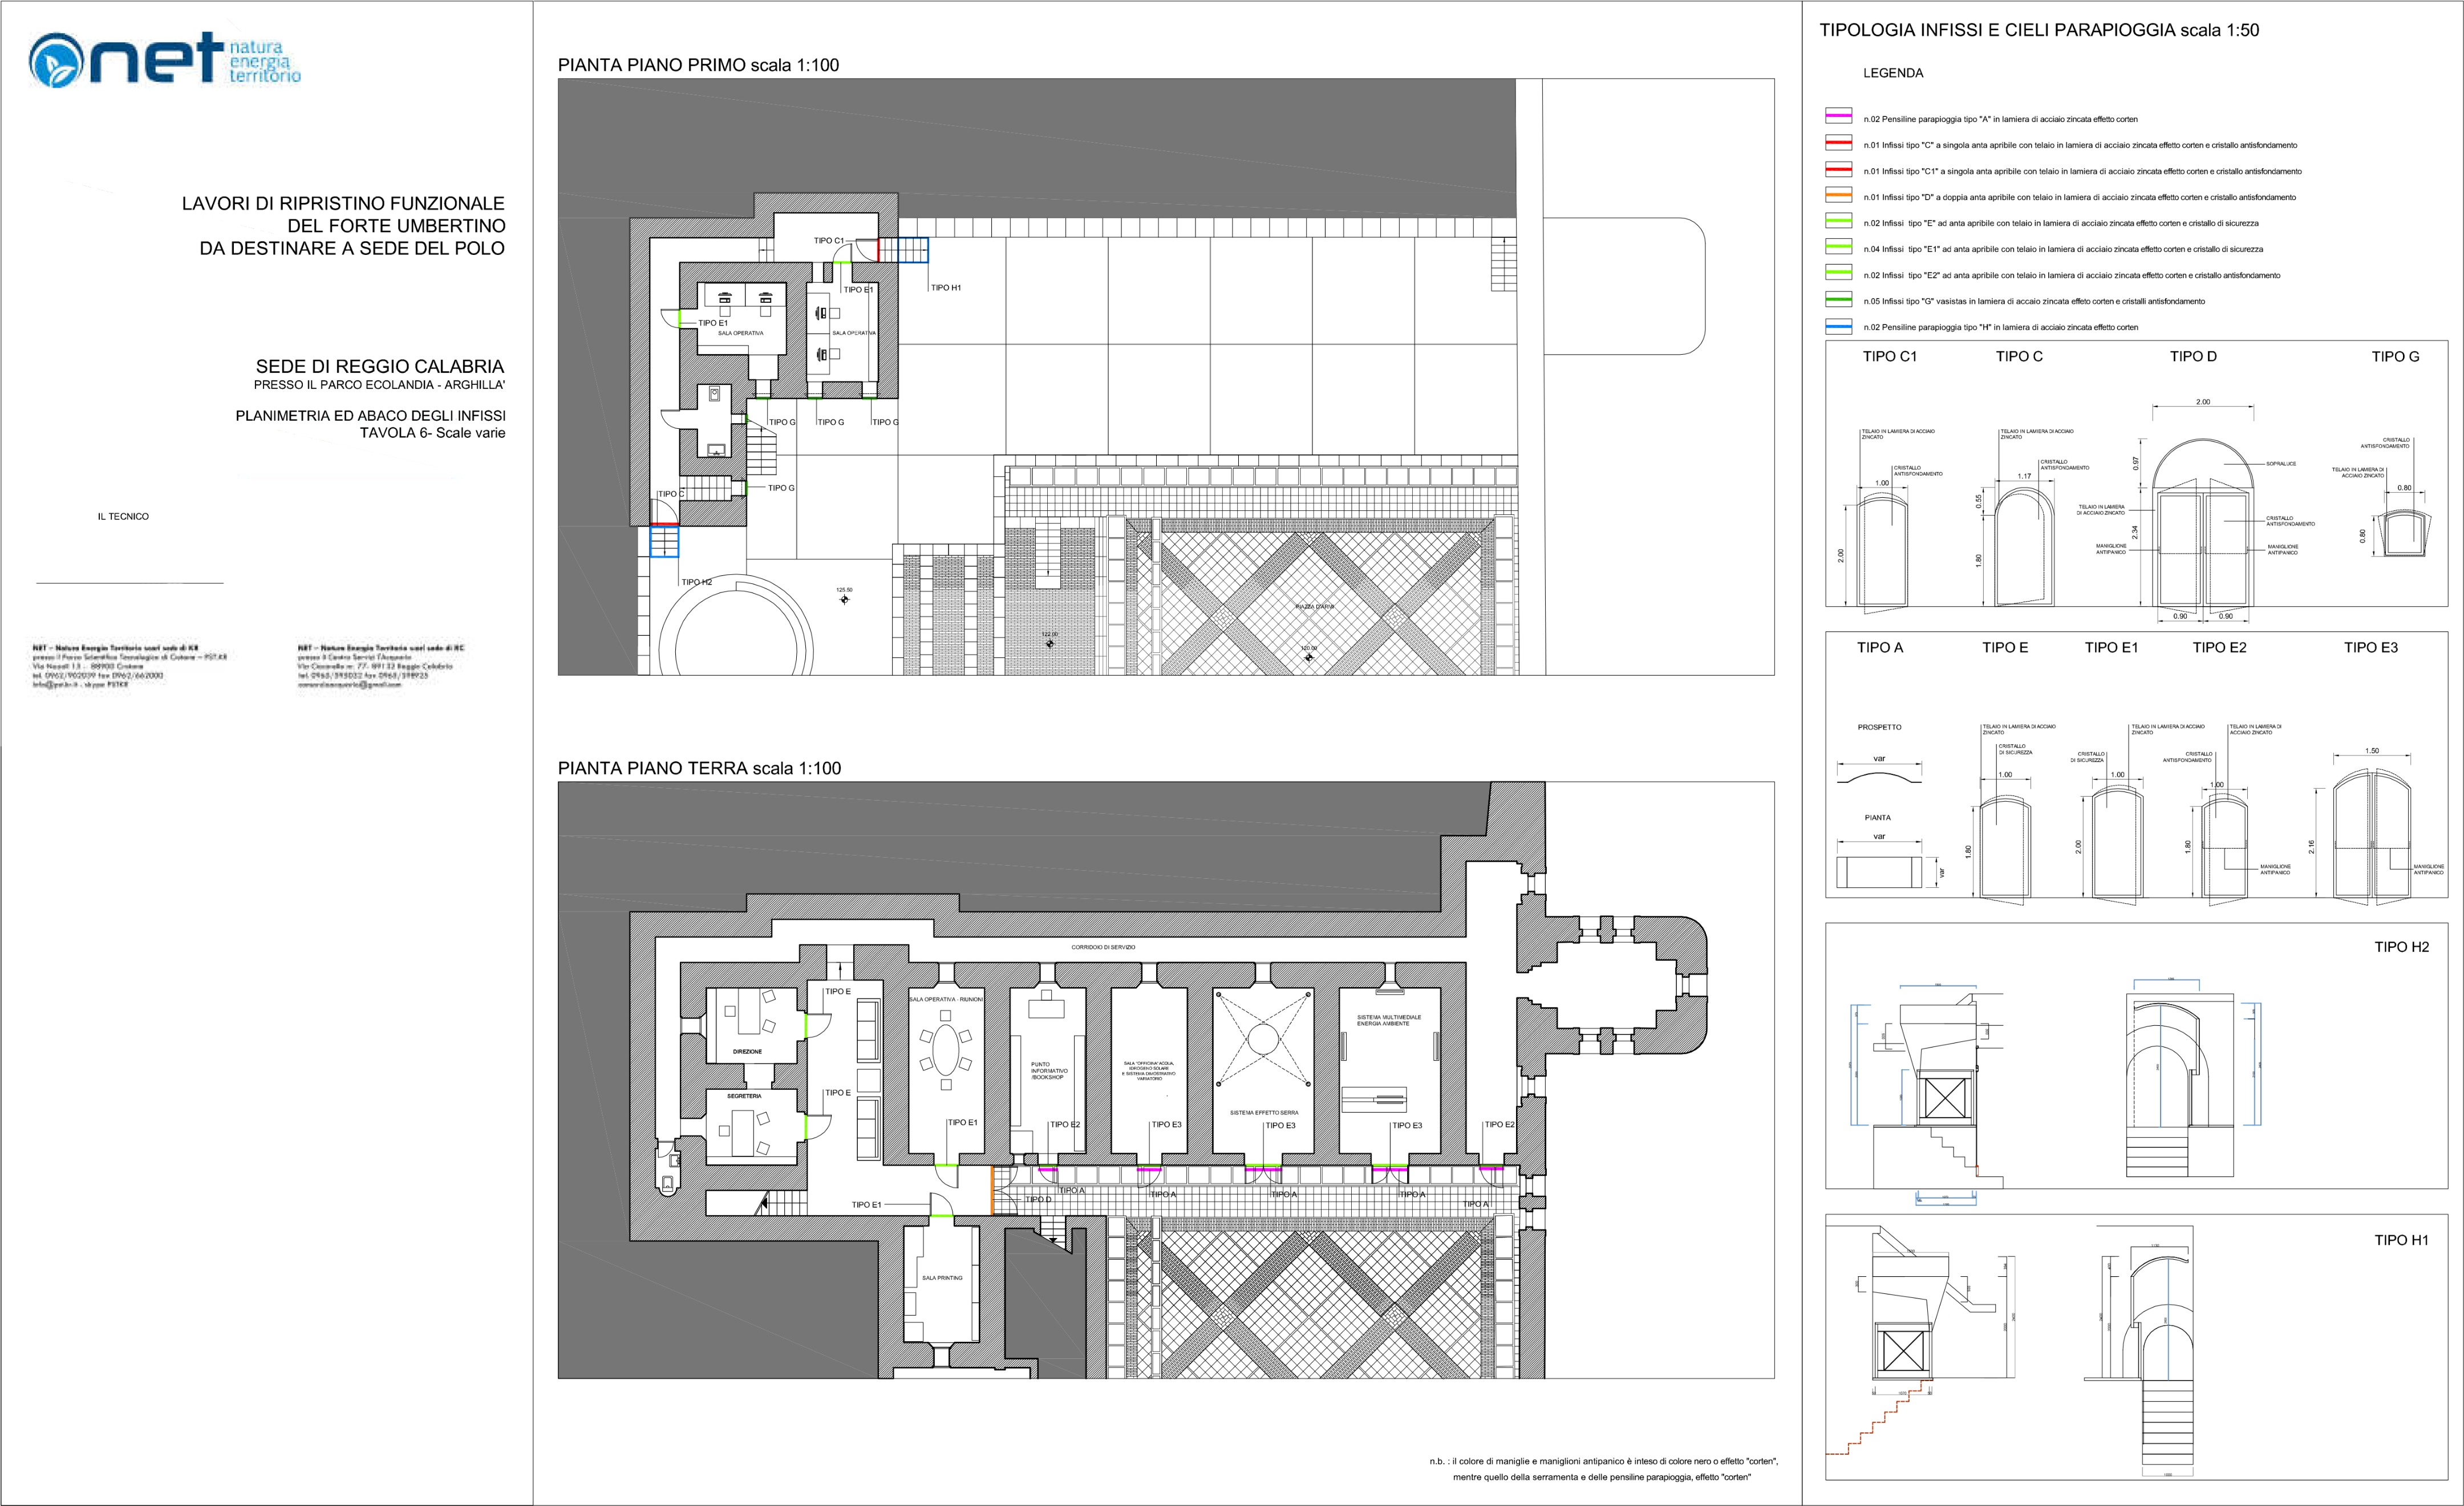
Task: Click the "1.17" width dimension on TIPO C
Action: coord(2024,476)
